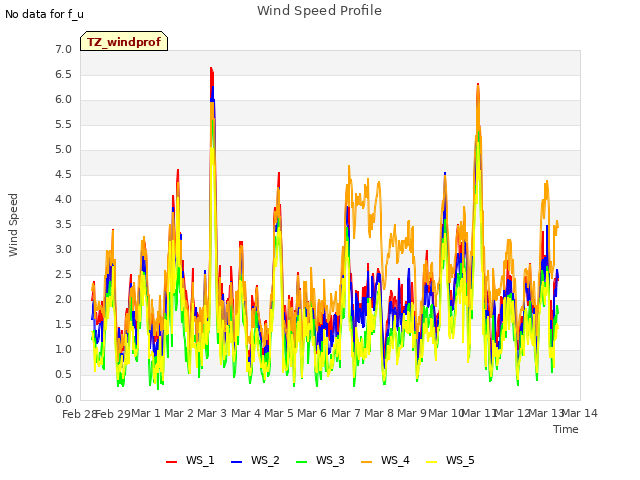The height and width of the screenshot is (480, 640).
Task: Click the 5.5 y-axis tick label
Action: click(x=63, y=124)
